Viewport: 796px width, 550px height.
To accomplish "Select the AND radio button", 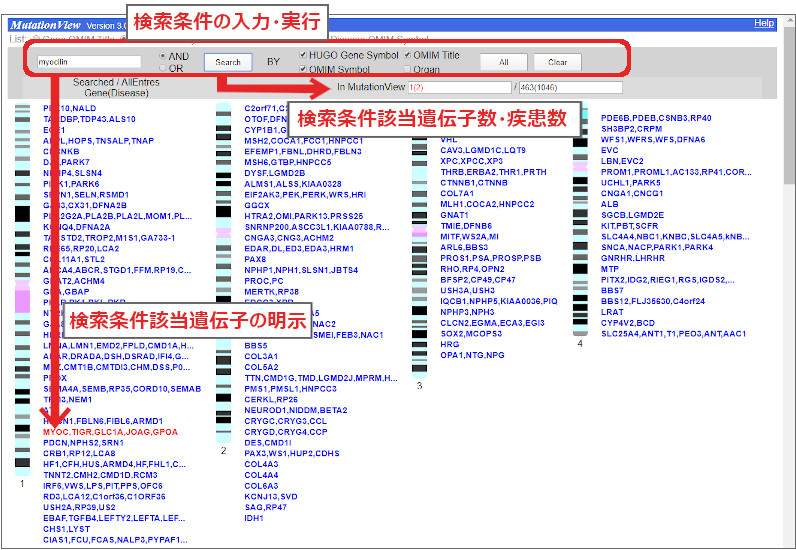I will point(164,56).
